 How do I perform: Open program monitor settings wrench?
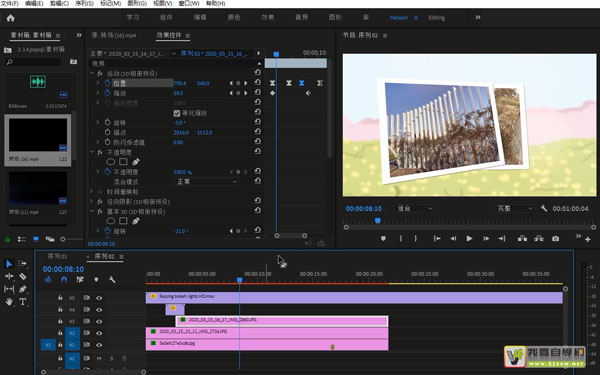pos(543,208)
